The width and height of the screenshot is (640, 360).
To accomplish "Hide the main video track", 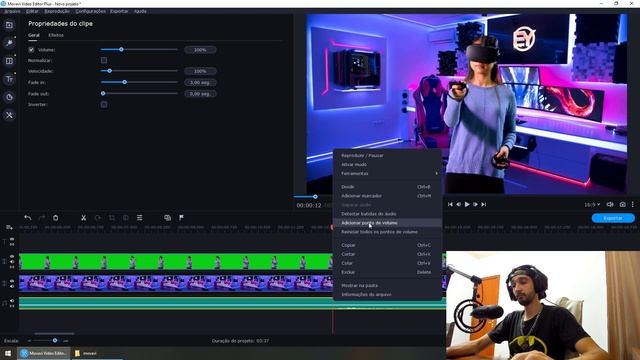I will click(x=12, y=281).
